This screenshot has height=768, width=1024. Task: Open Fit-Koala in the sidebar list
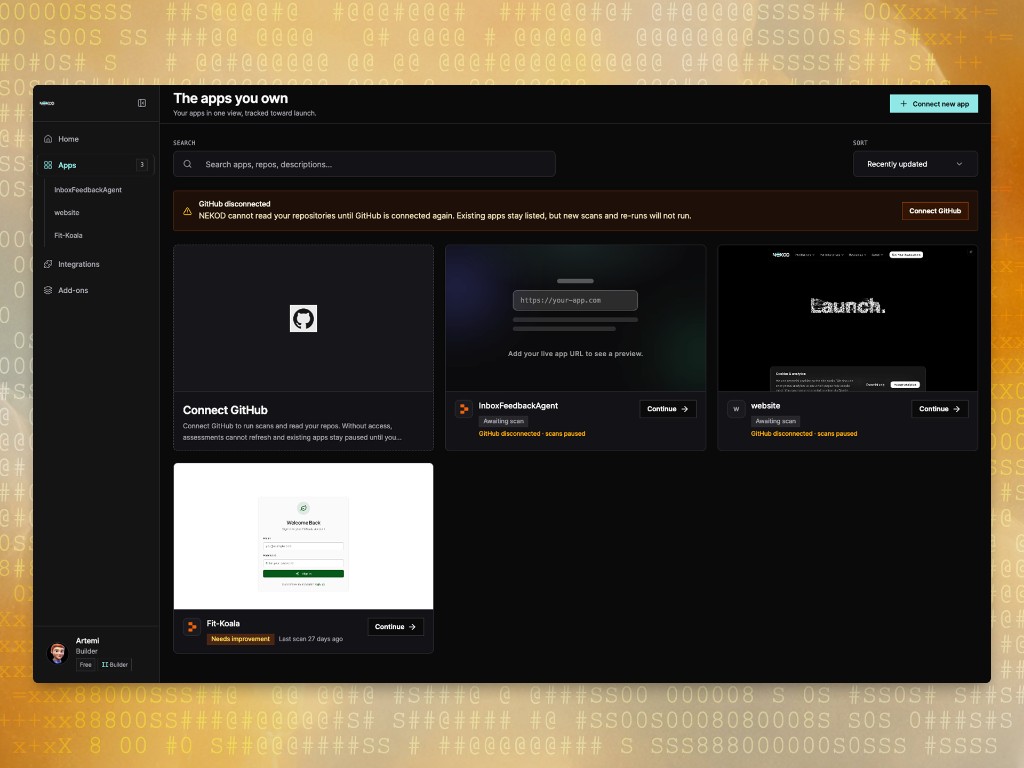point(69,236)
